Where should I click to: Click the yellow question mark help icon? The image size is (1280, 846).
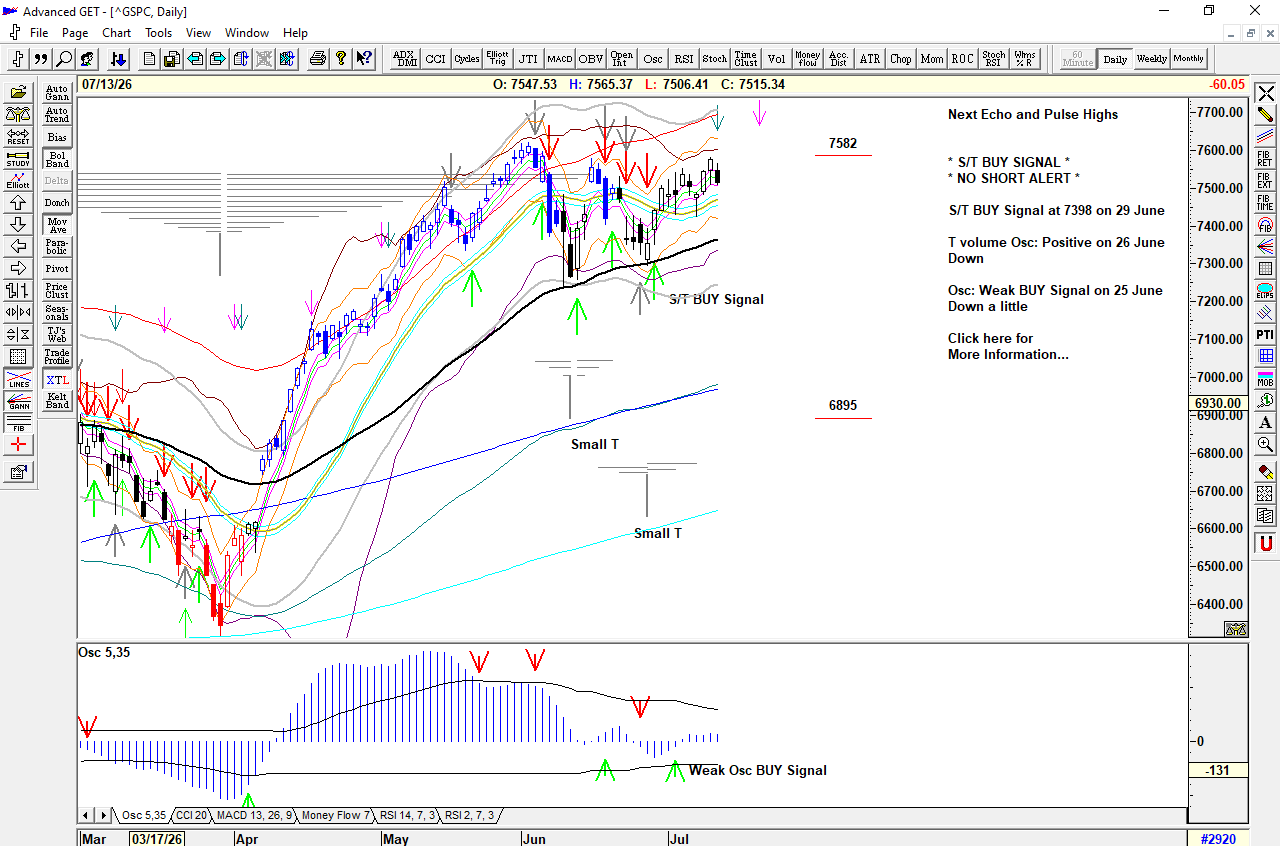click(x=341, y=59)
